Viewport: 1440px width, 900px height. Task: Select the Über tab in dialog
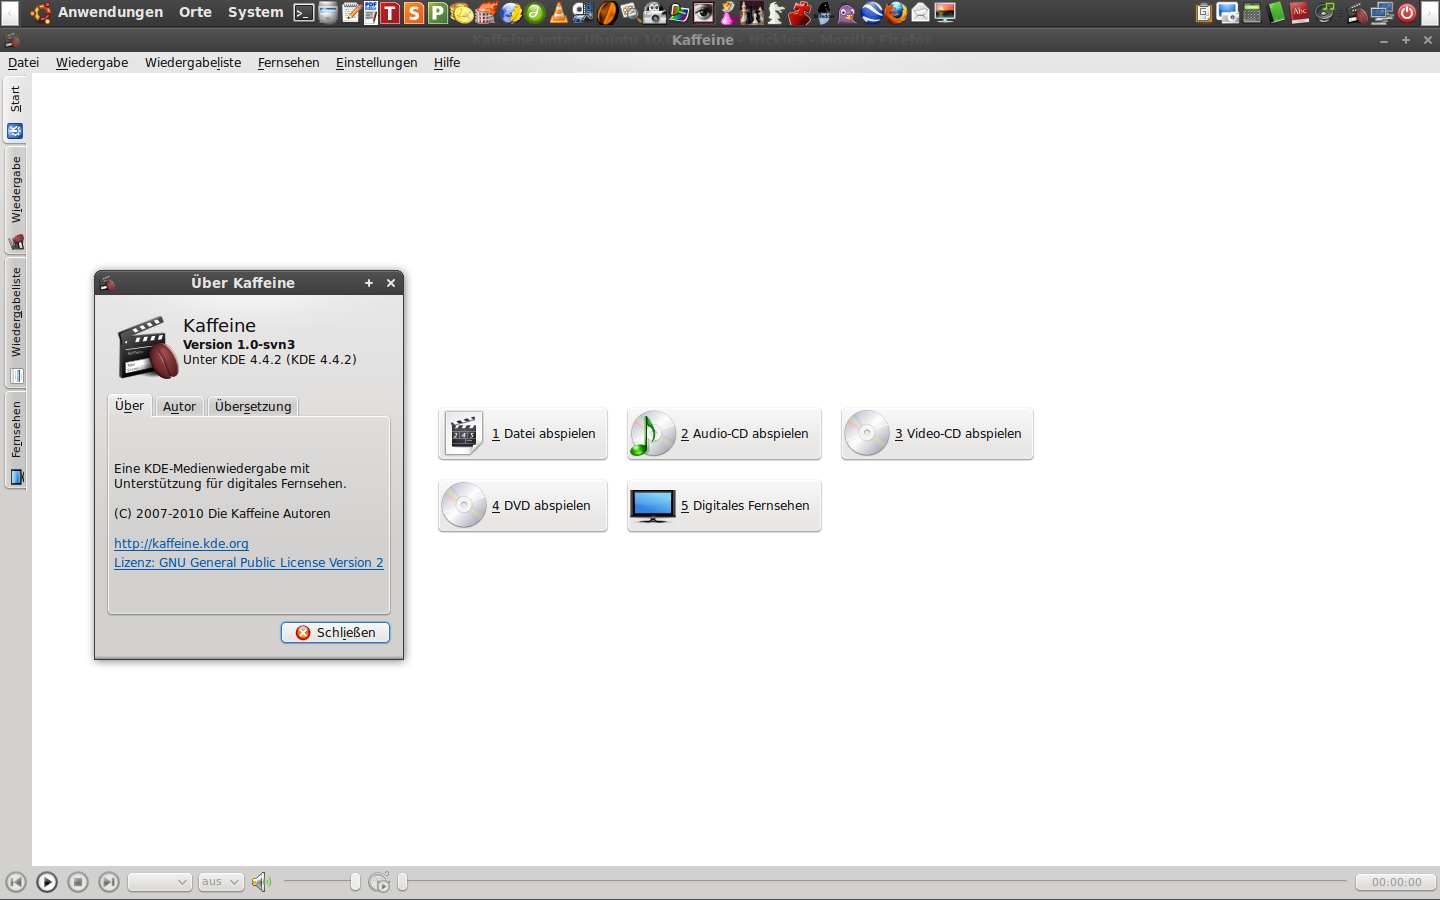[129, 405]
